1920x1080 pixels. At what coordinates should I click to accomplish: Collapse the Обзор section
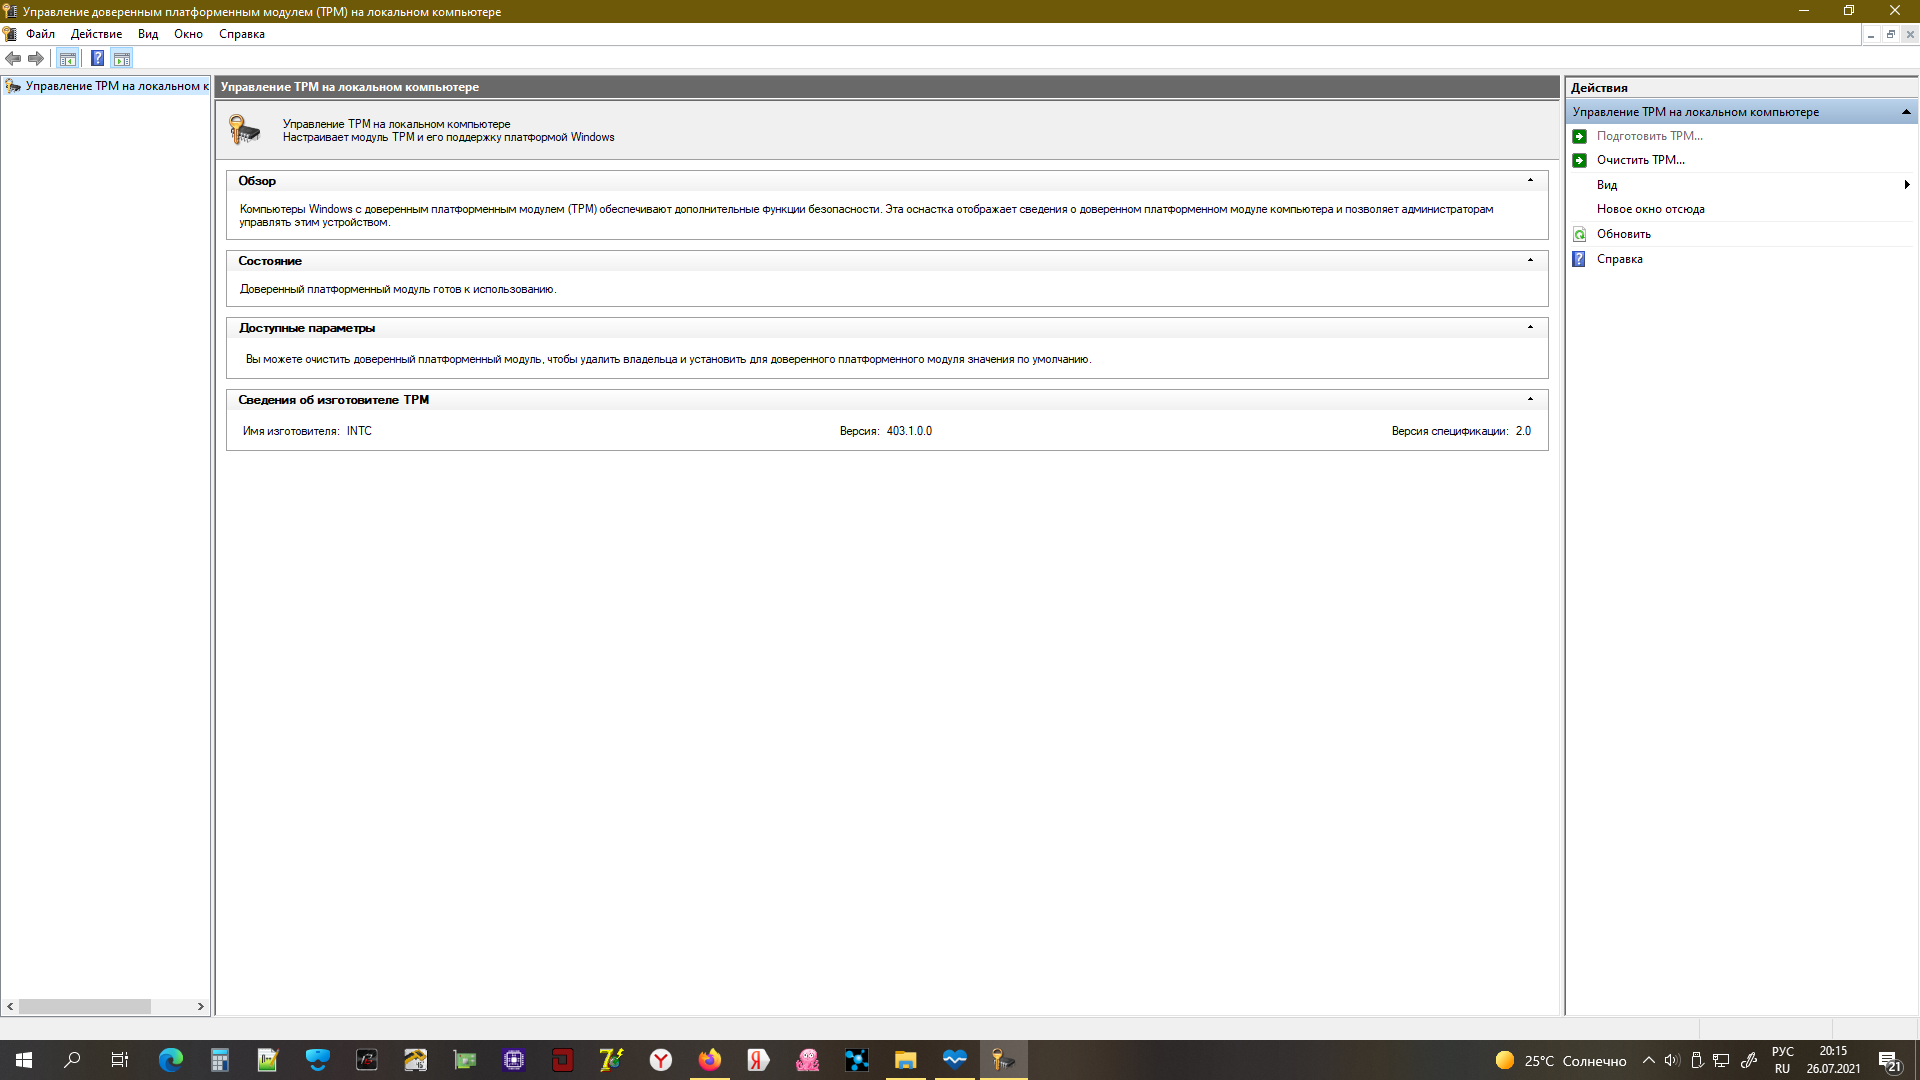(1529, 181)
